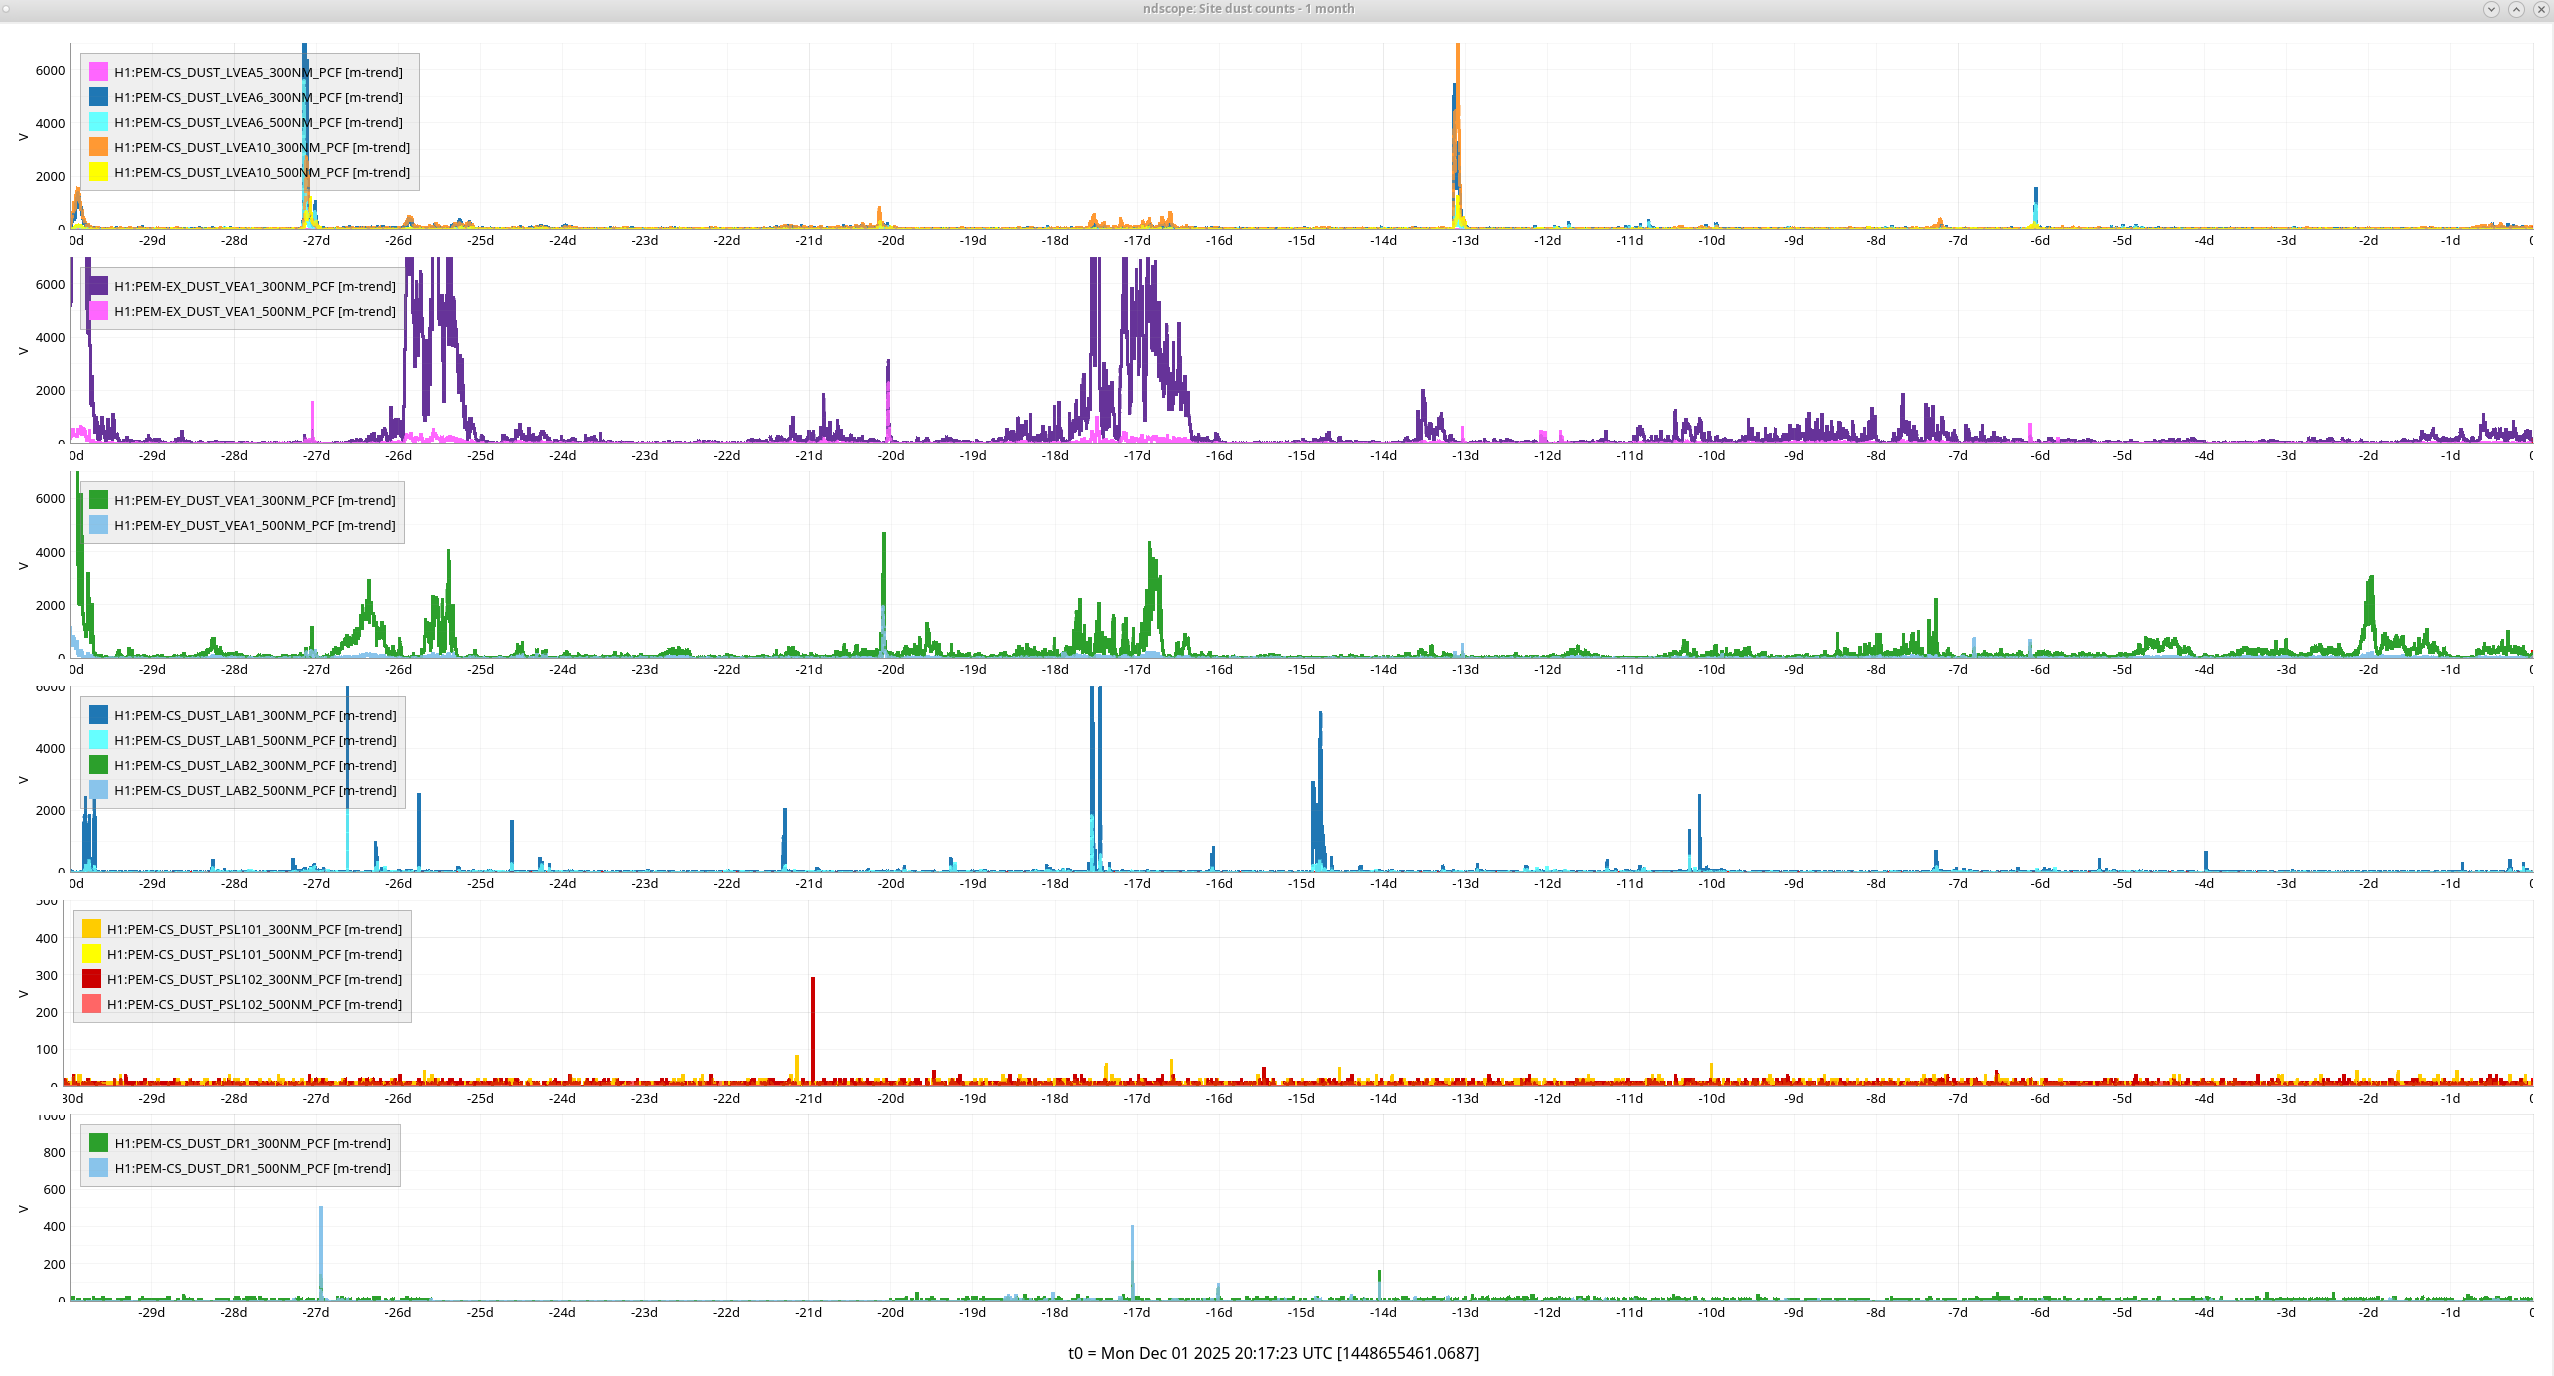Toggle the H1:PEM-CS_DUST_LAB2_300NM_PCF legend label
Screen dimensions: 2554x1376
(x=255, y=765)
